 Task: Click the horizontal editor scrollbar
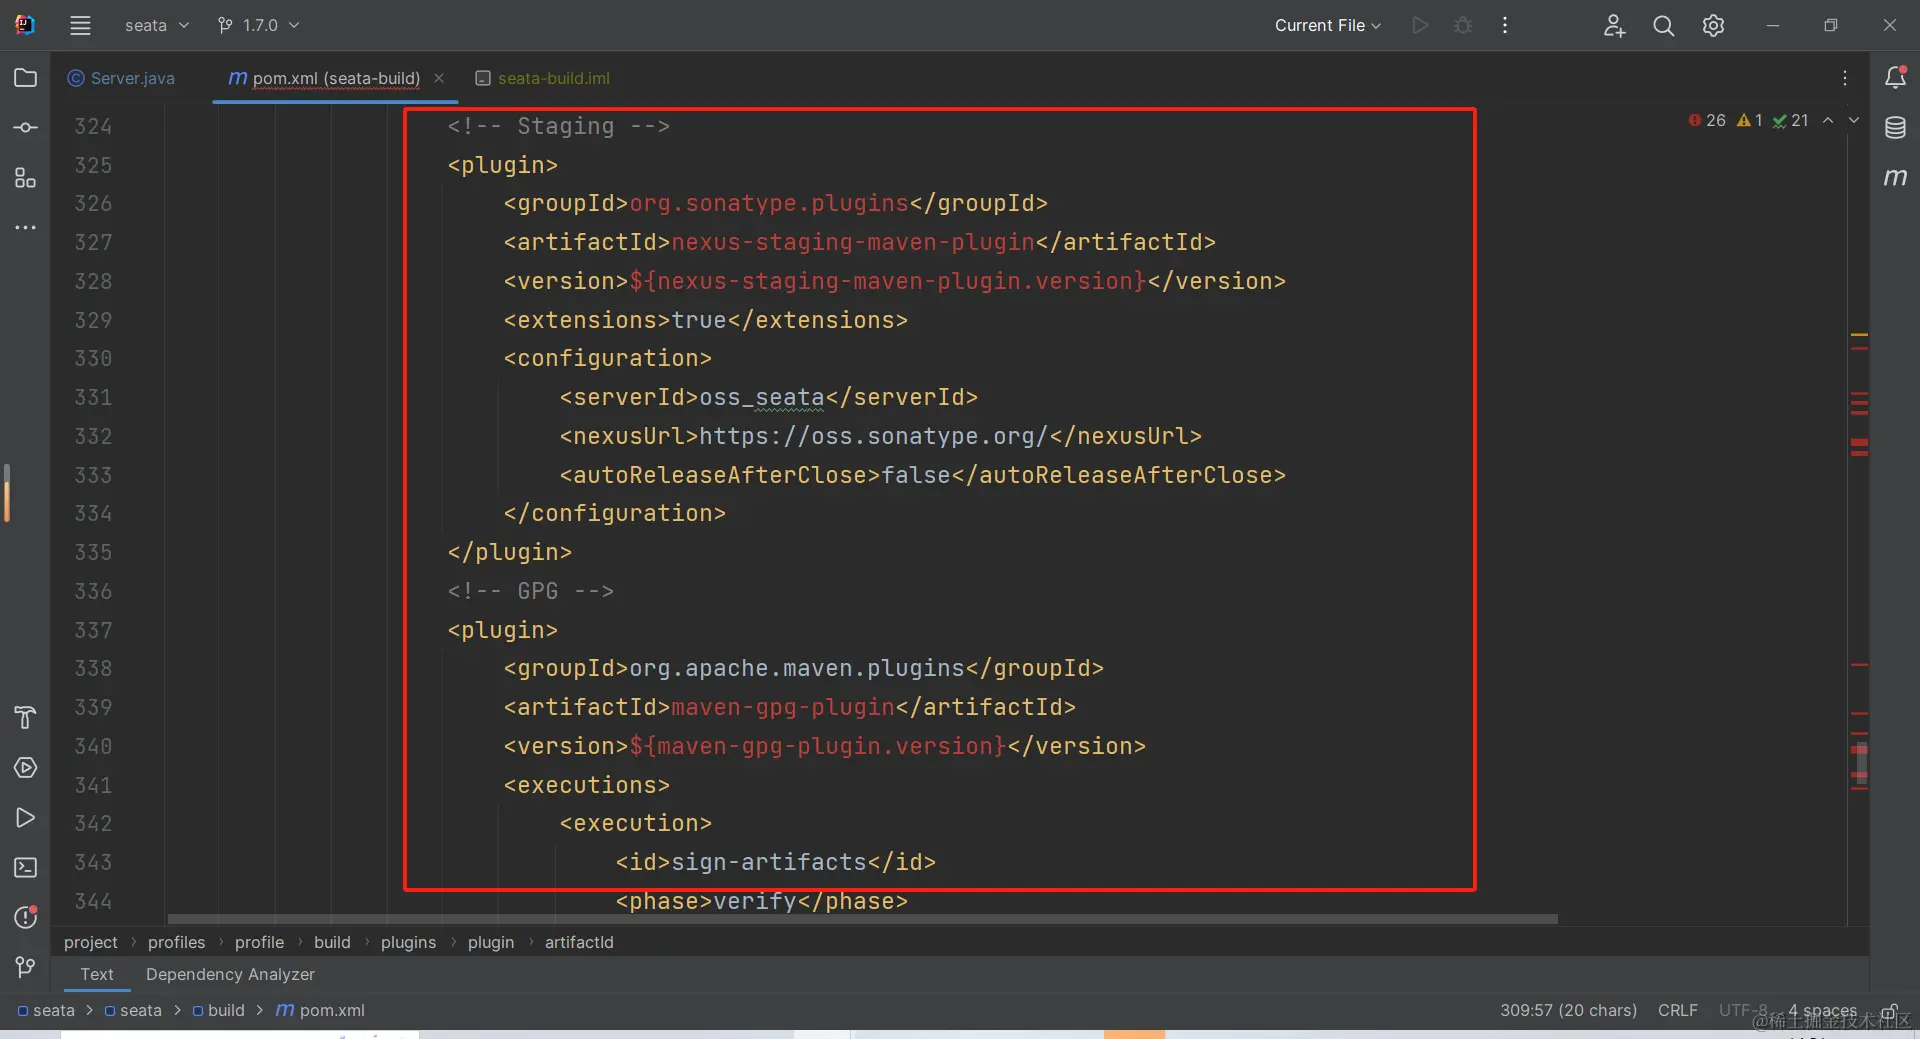[863, 919]
